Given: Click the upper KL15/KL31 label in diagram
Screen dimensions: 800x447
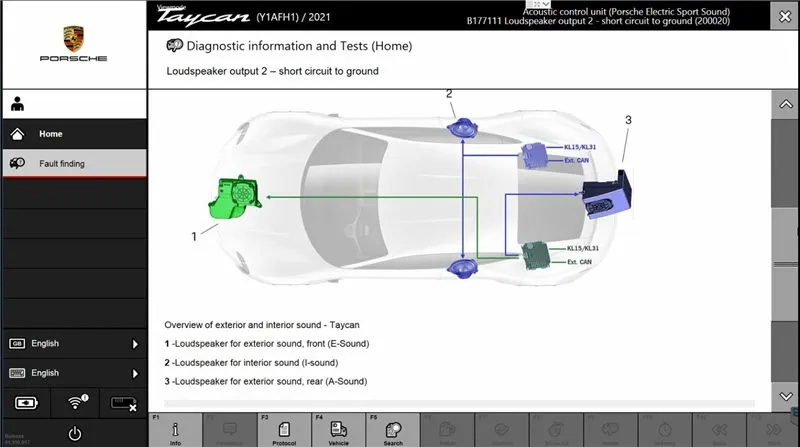Looking at the screenshot, I should pos(580,147).
